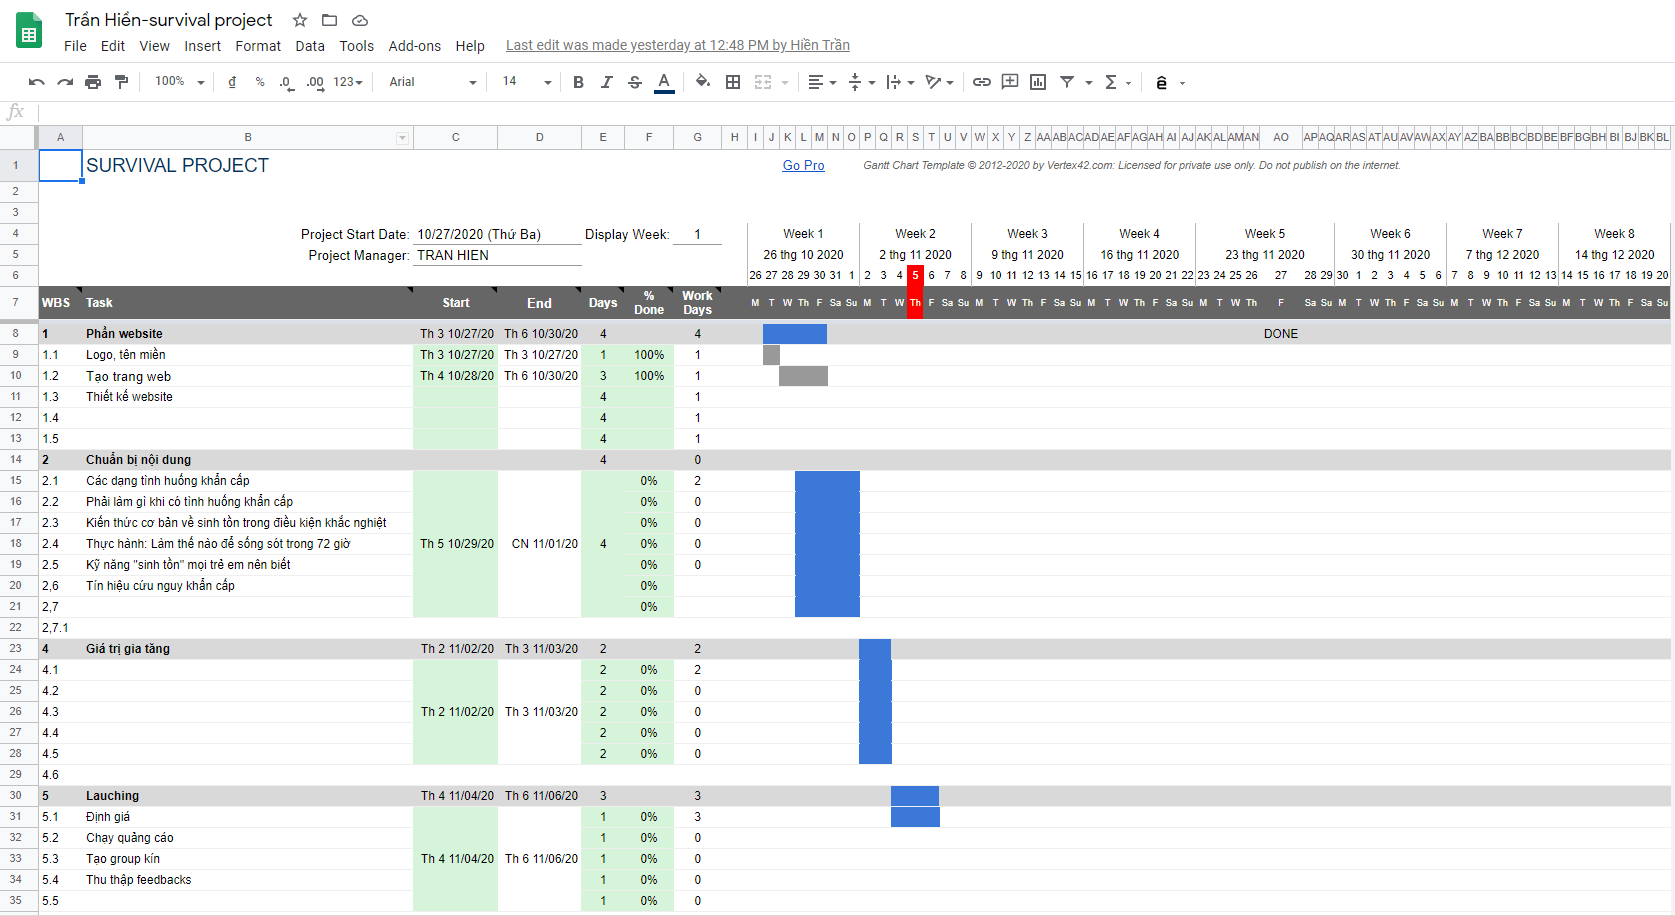Insert a link using the link icon

982,82
